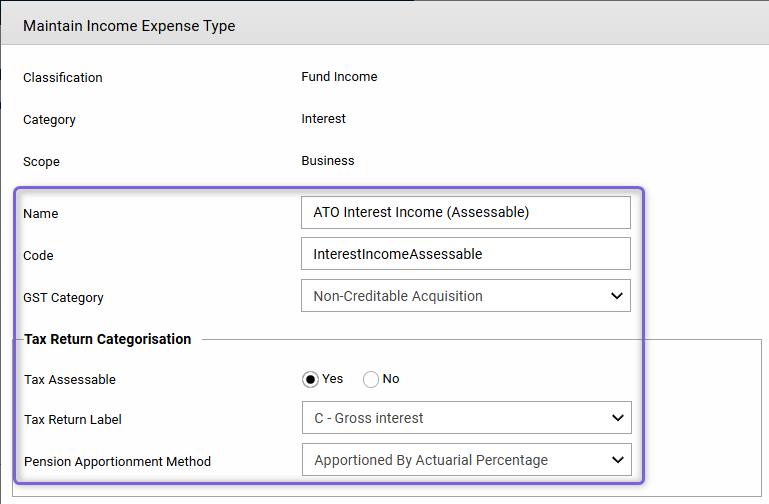Click the Tax Return Label text

tap(73, 420)
